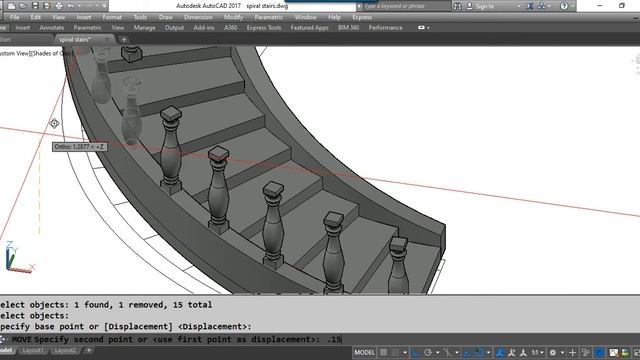Click the search binoculars icon
The height and width of the screenshot is (360, 640).
pyautogui.click(x=458, y=6)
